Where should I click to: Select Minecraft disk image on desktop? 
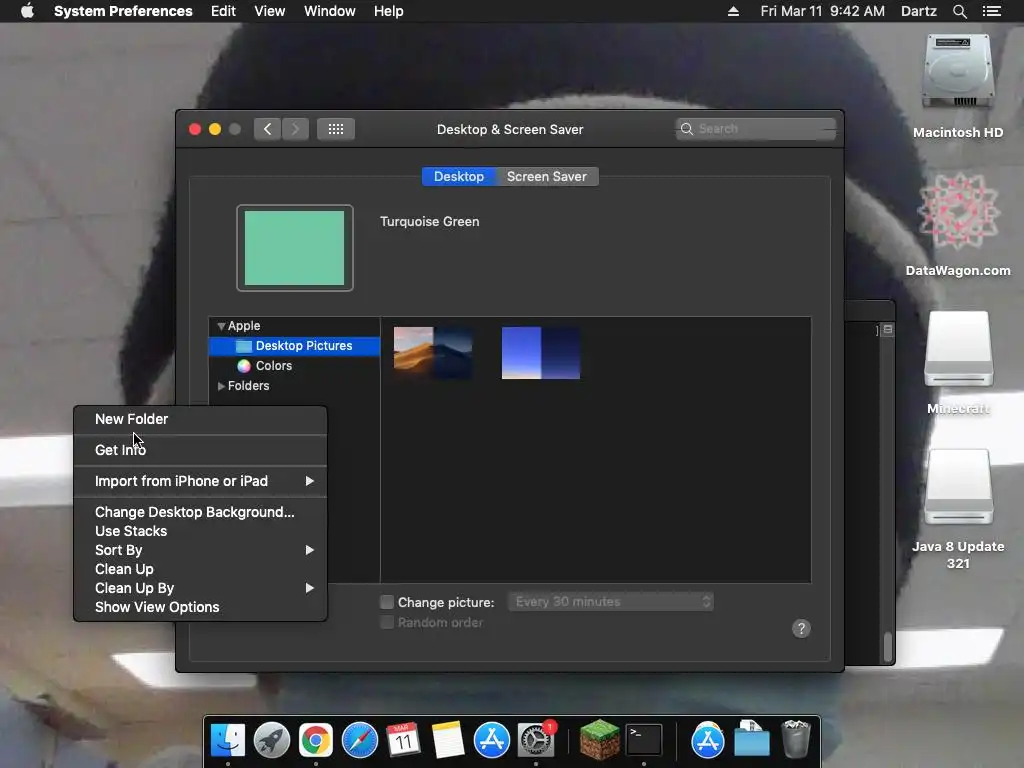point(958,350)
